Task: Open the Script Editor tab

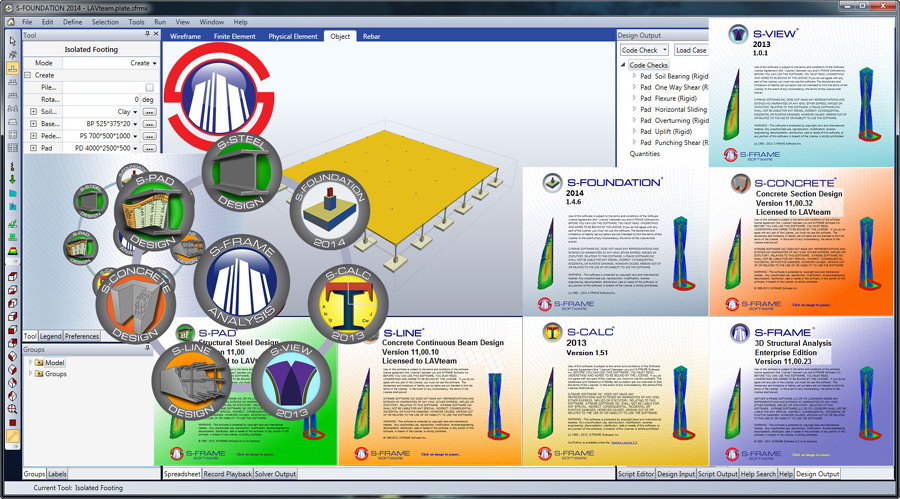Action: click(636, 474)
